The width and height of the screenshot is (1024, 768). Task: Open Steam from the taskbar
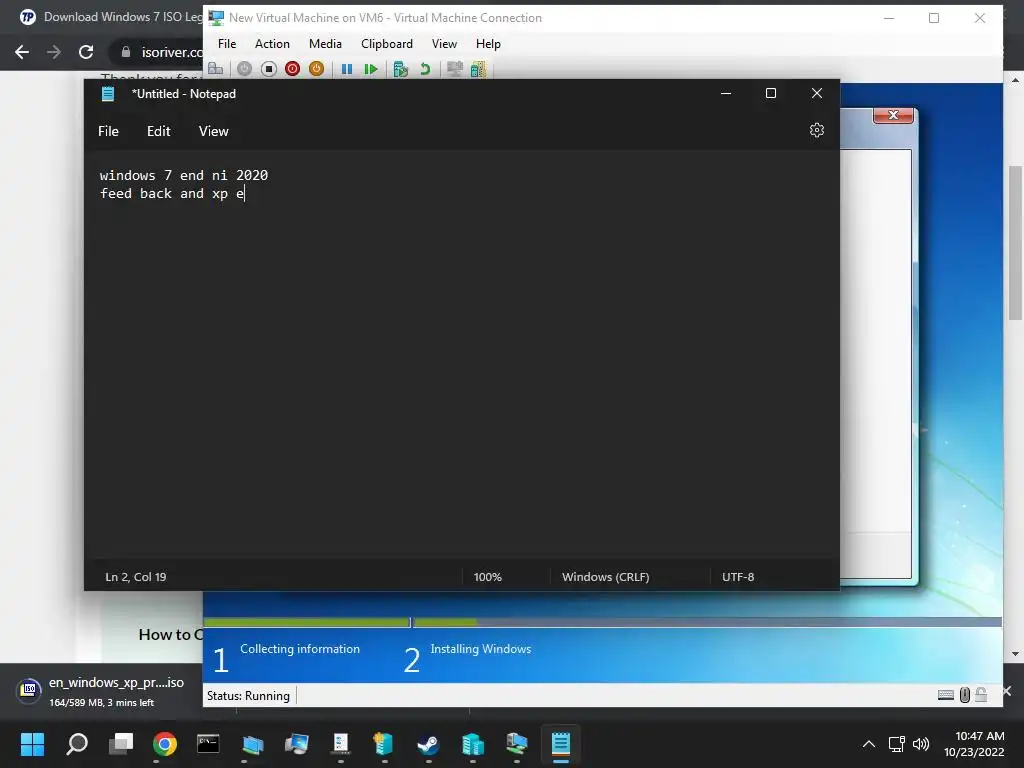point(428,744)
